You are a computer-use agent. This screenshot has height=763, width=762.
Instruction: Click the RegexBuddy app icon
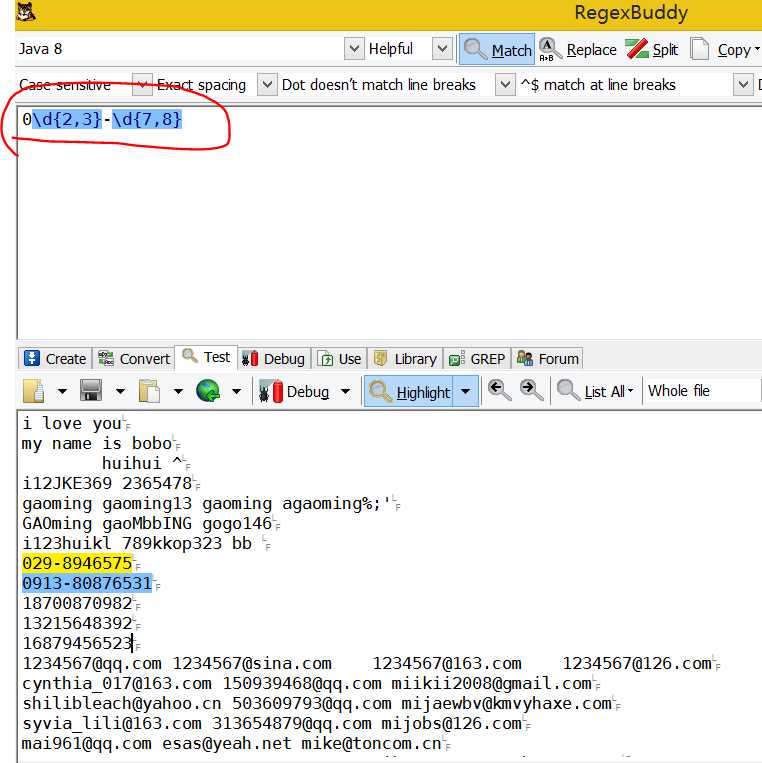point(26,12)
